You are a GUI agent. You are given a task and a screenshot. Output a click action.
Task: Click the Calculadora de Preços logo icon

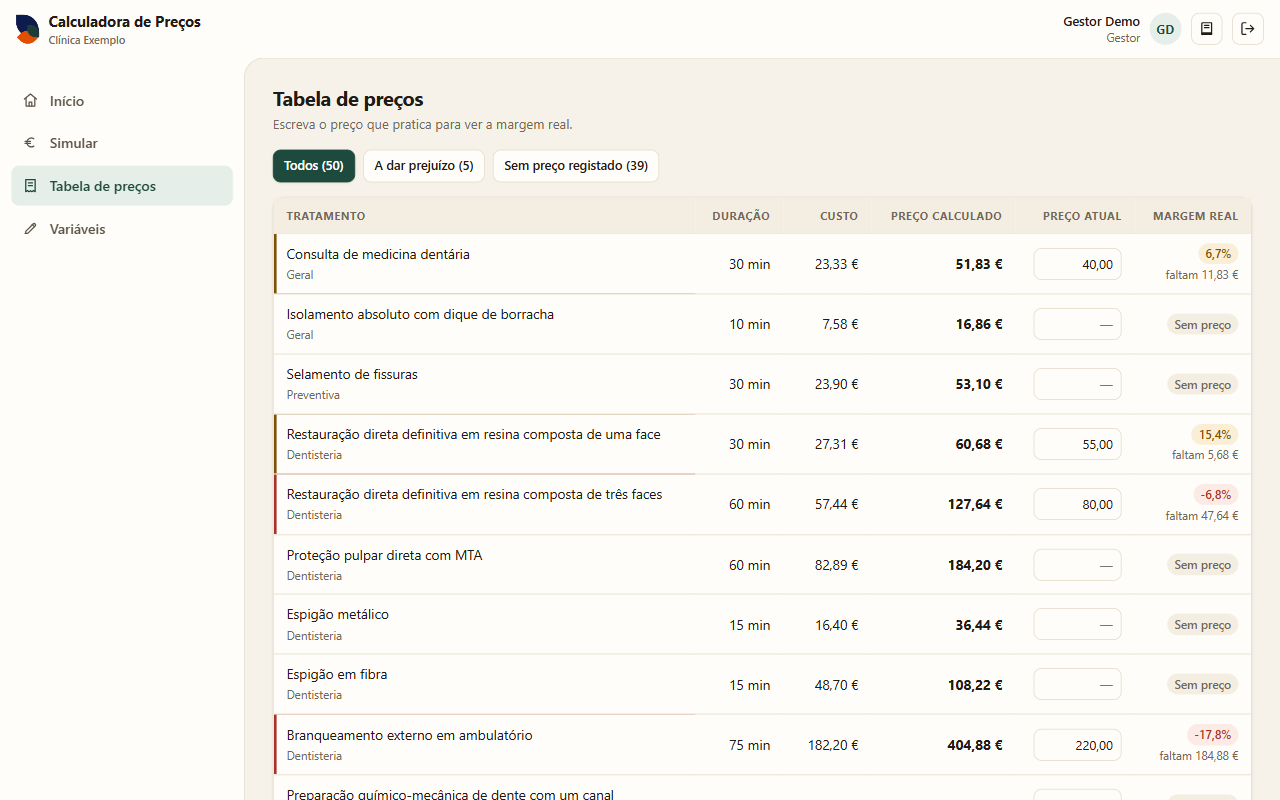point(28,29)
